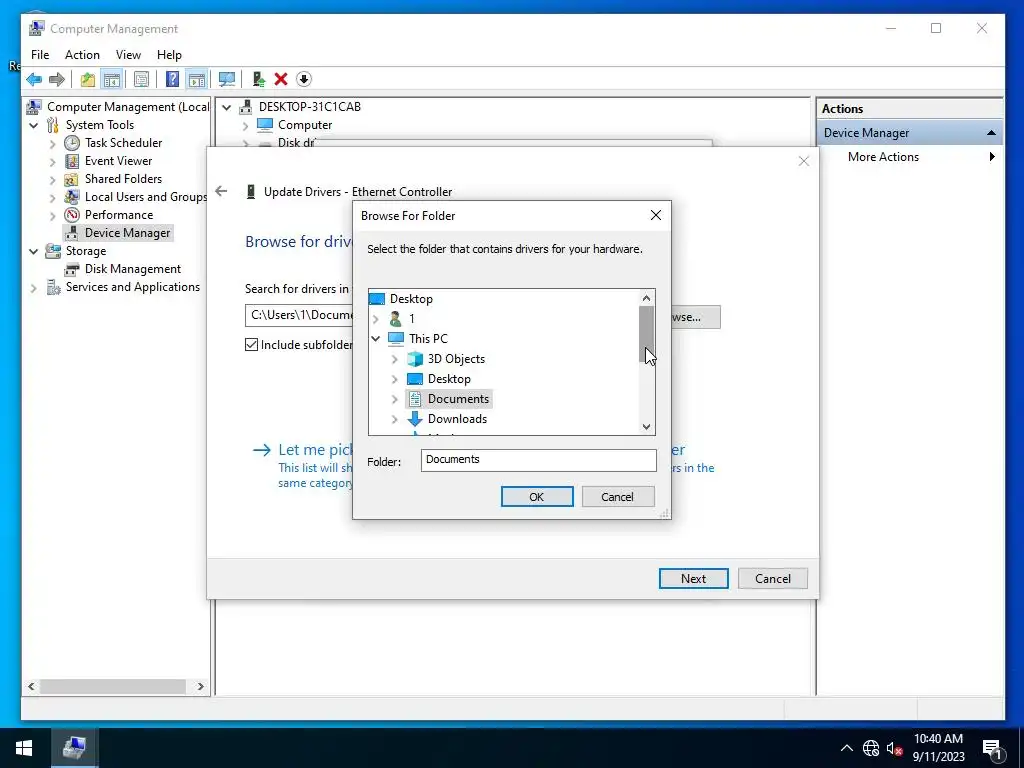Click the red X Uninstall device icon
This screenshot has height=768, width=1024.
coord(281,80)
